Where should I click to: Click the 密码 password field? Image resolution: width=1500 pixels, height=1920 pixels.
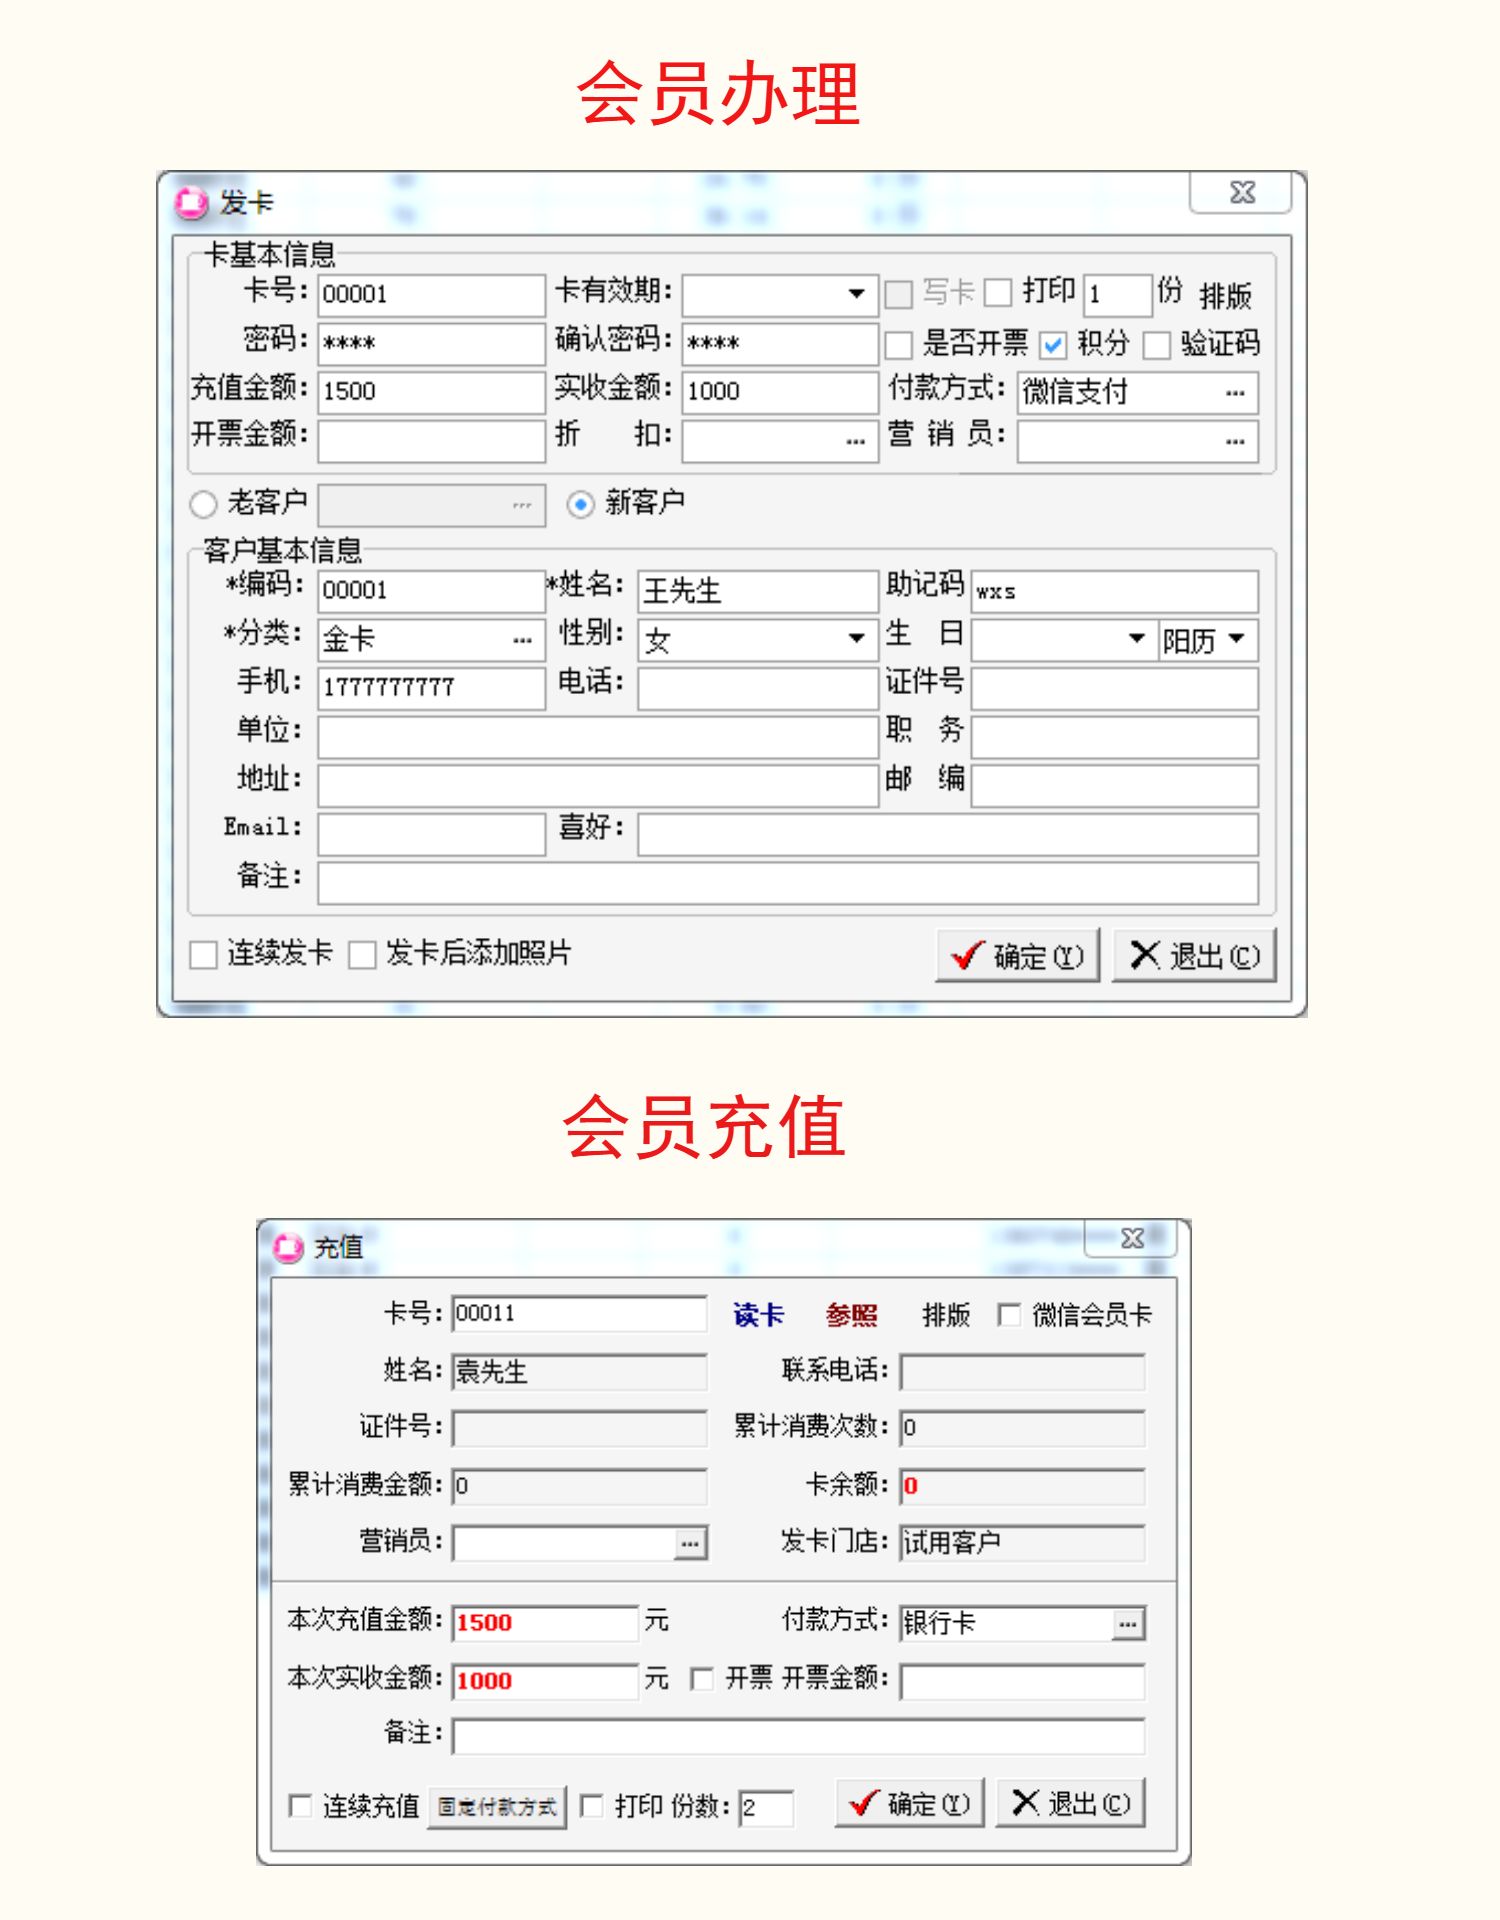tap(432, 343)
